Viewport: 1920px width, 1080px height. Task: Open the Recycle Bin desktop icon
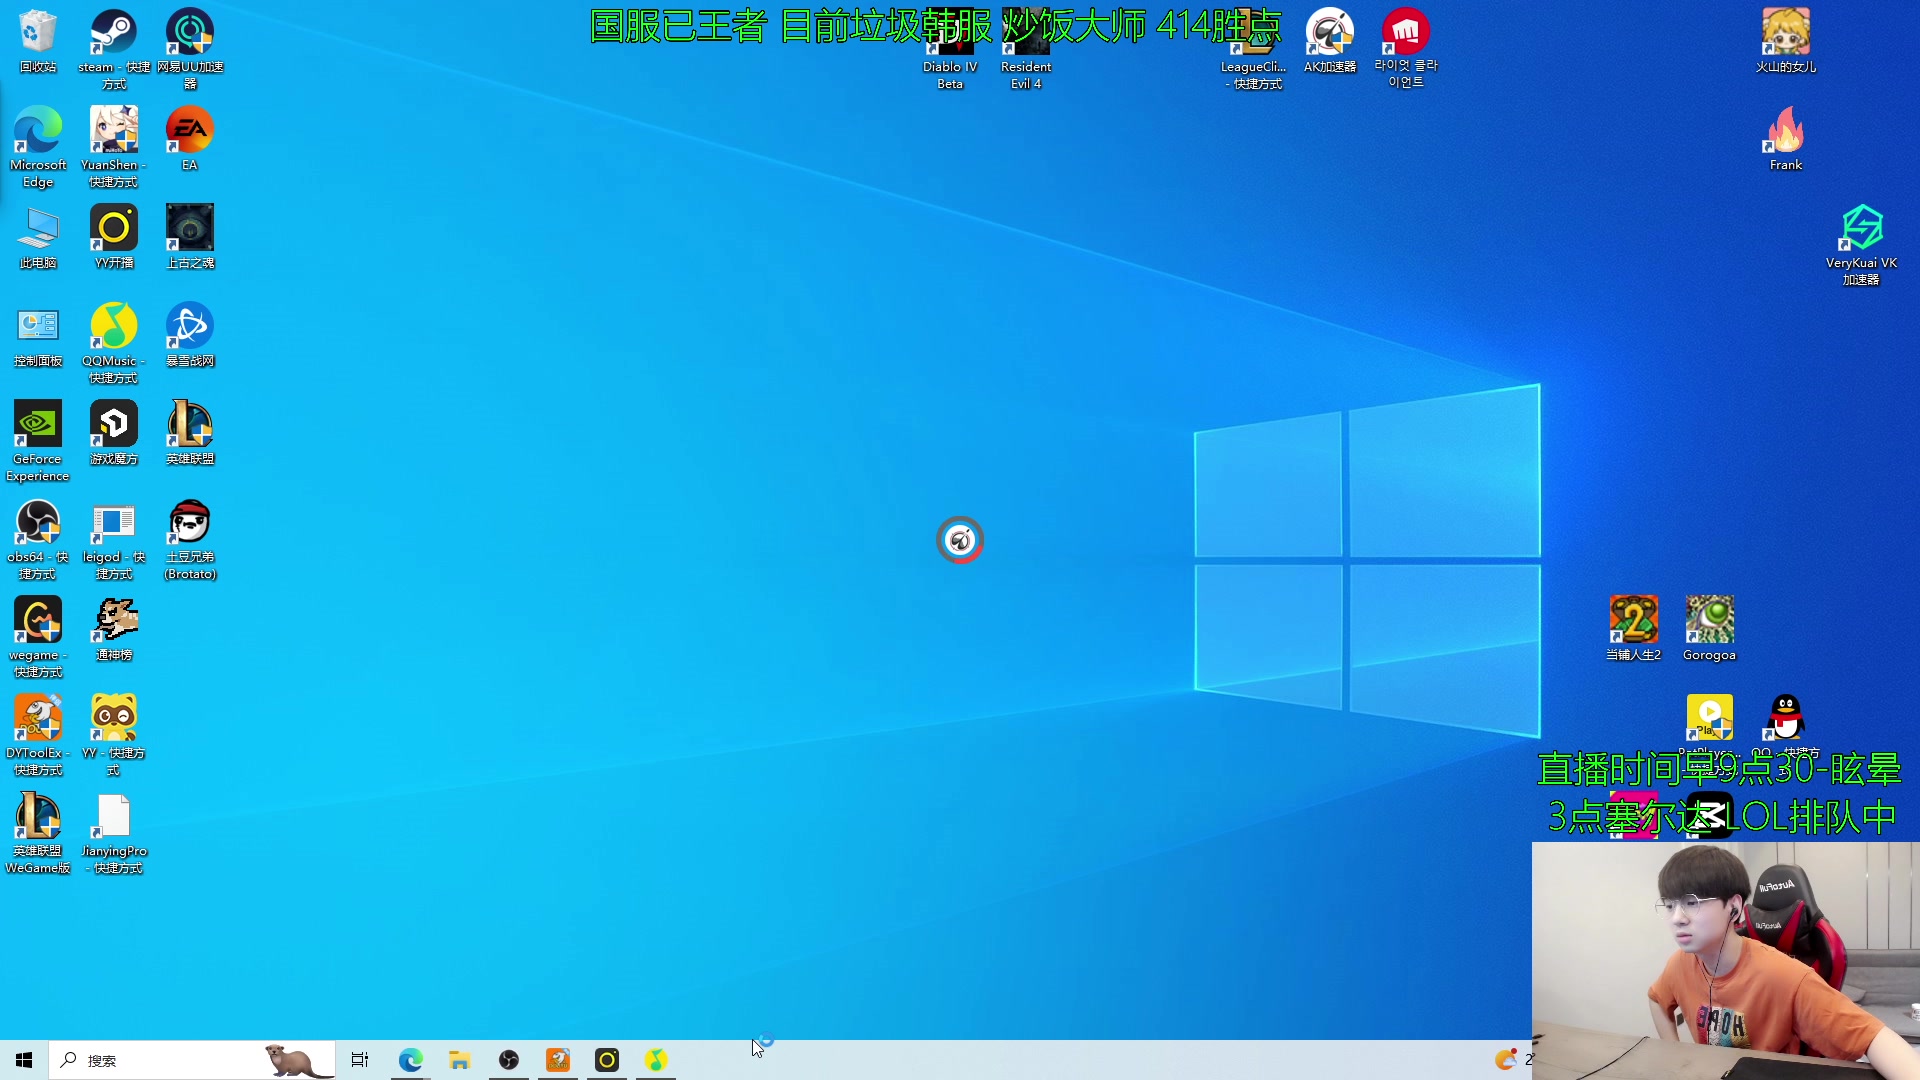click(38, 41)
